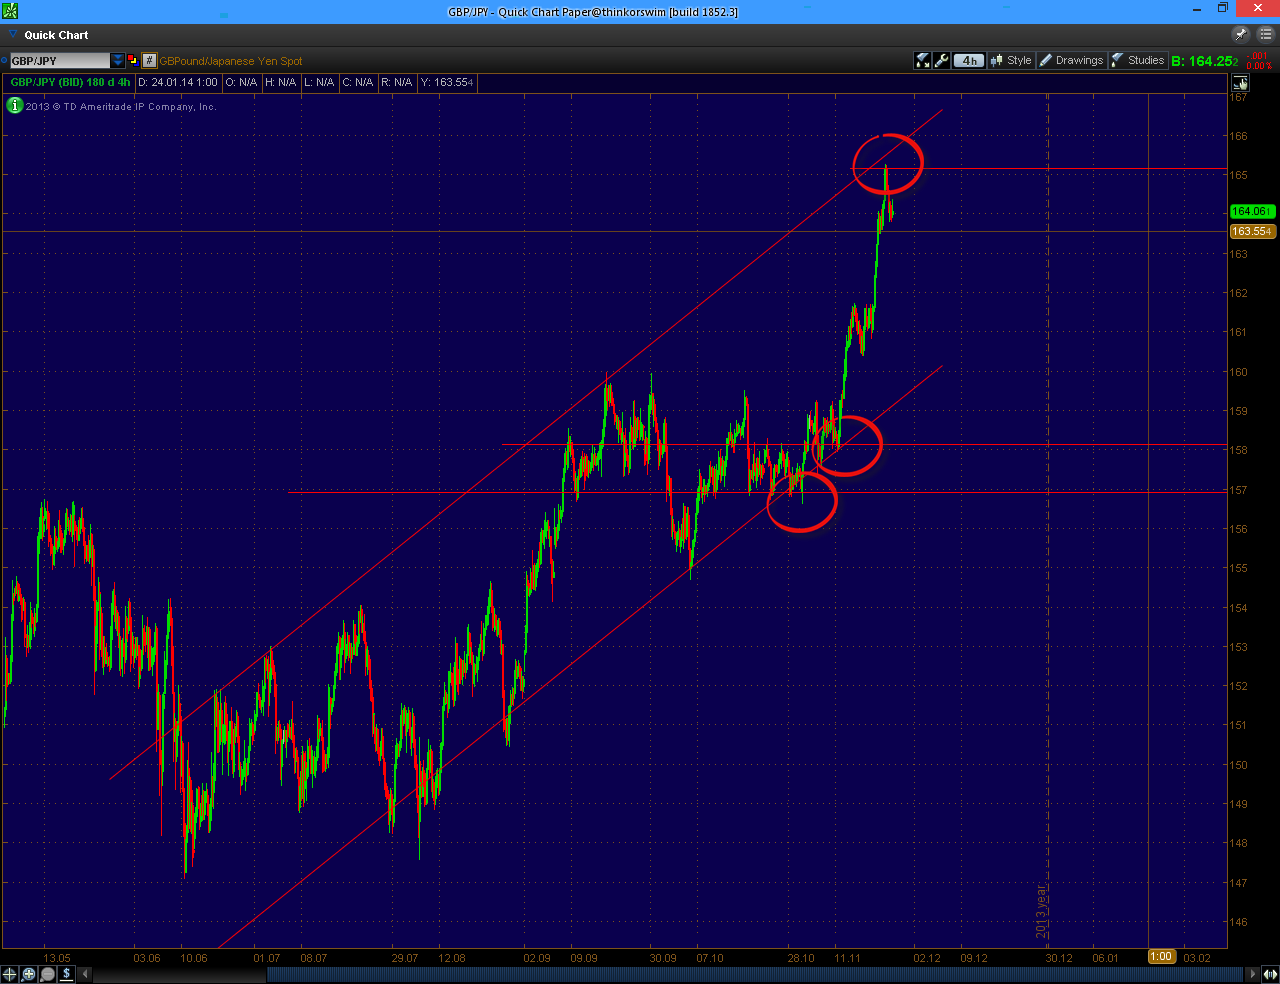Click the scroll left arrow of time axis

(85, 974)
